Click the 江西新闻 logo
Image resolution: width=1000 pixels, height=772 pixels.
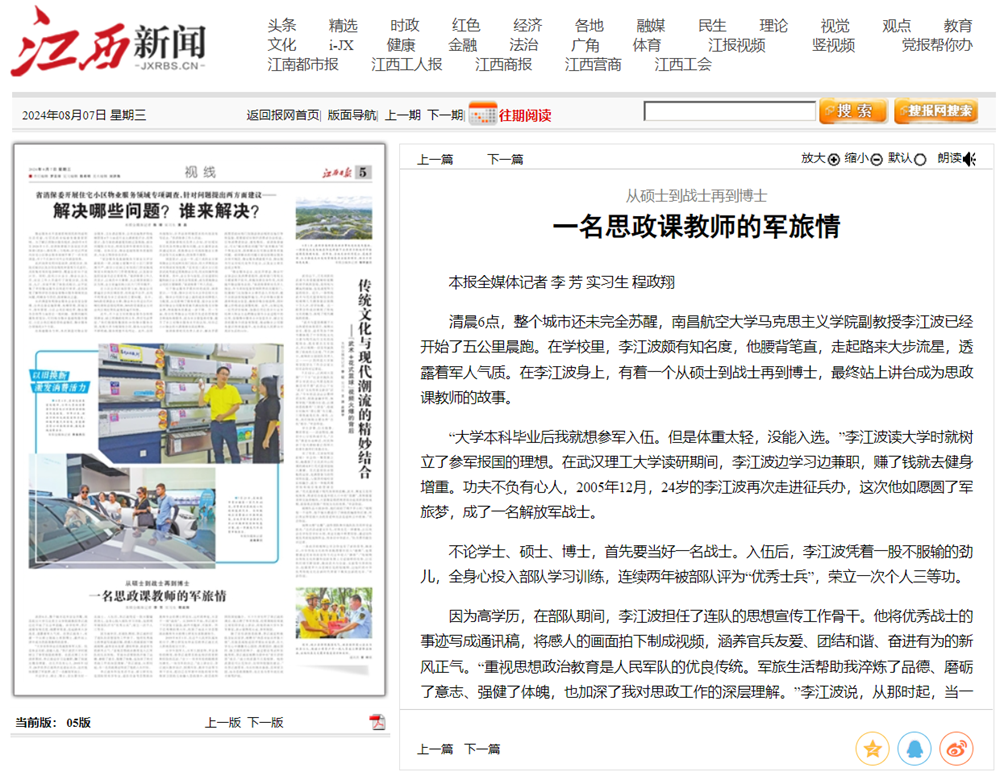click(109, 42)
